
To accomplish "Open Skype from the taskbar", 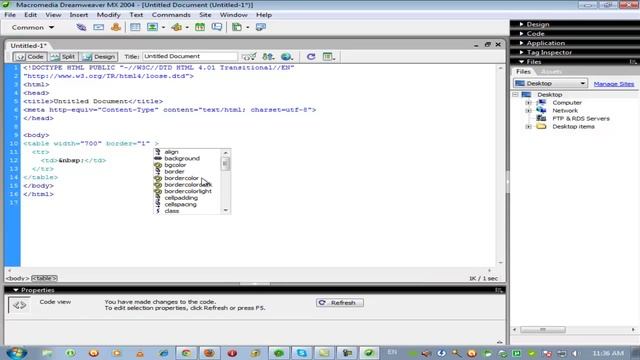I will click(302, 353).
